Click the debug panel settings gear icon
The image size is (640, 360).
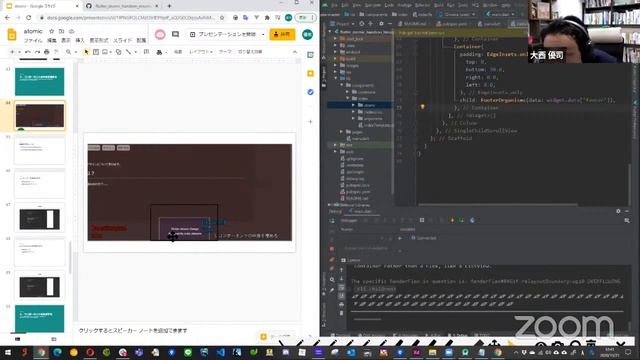(618, 211)
